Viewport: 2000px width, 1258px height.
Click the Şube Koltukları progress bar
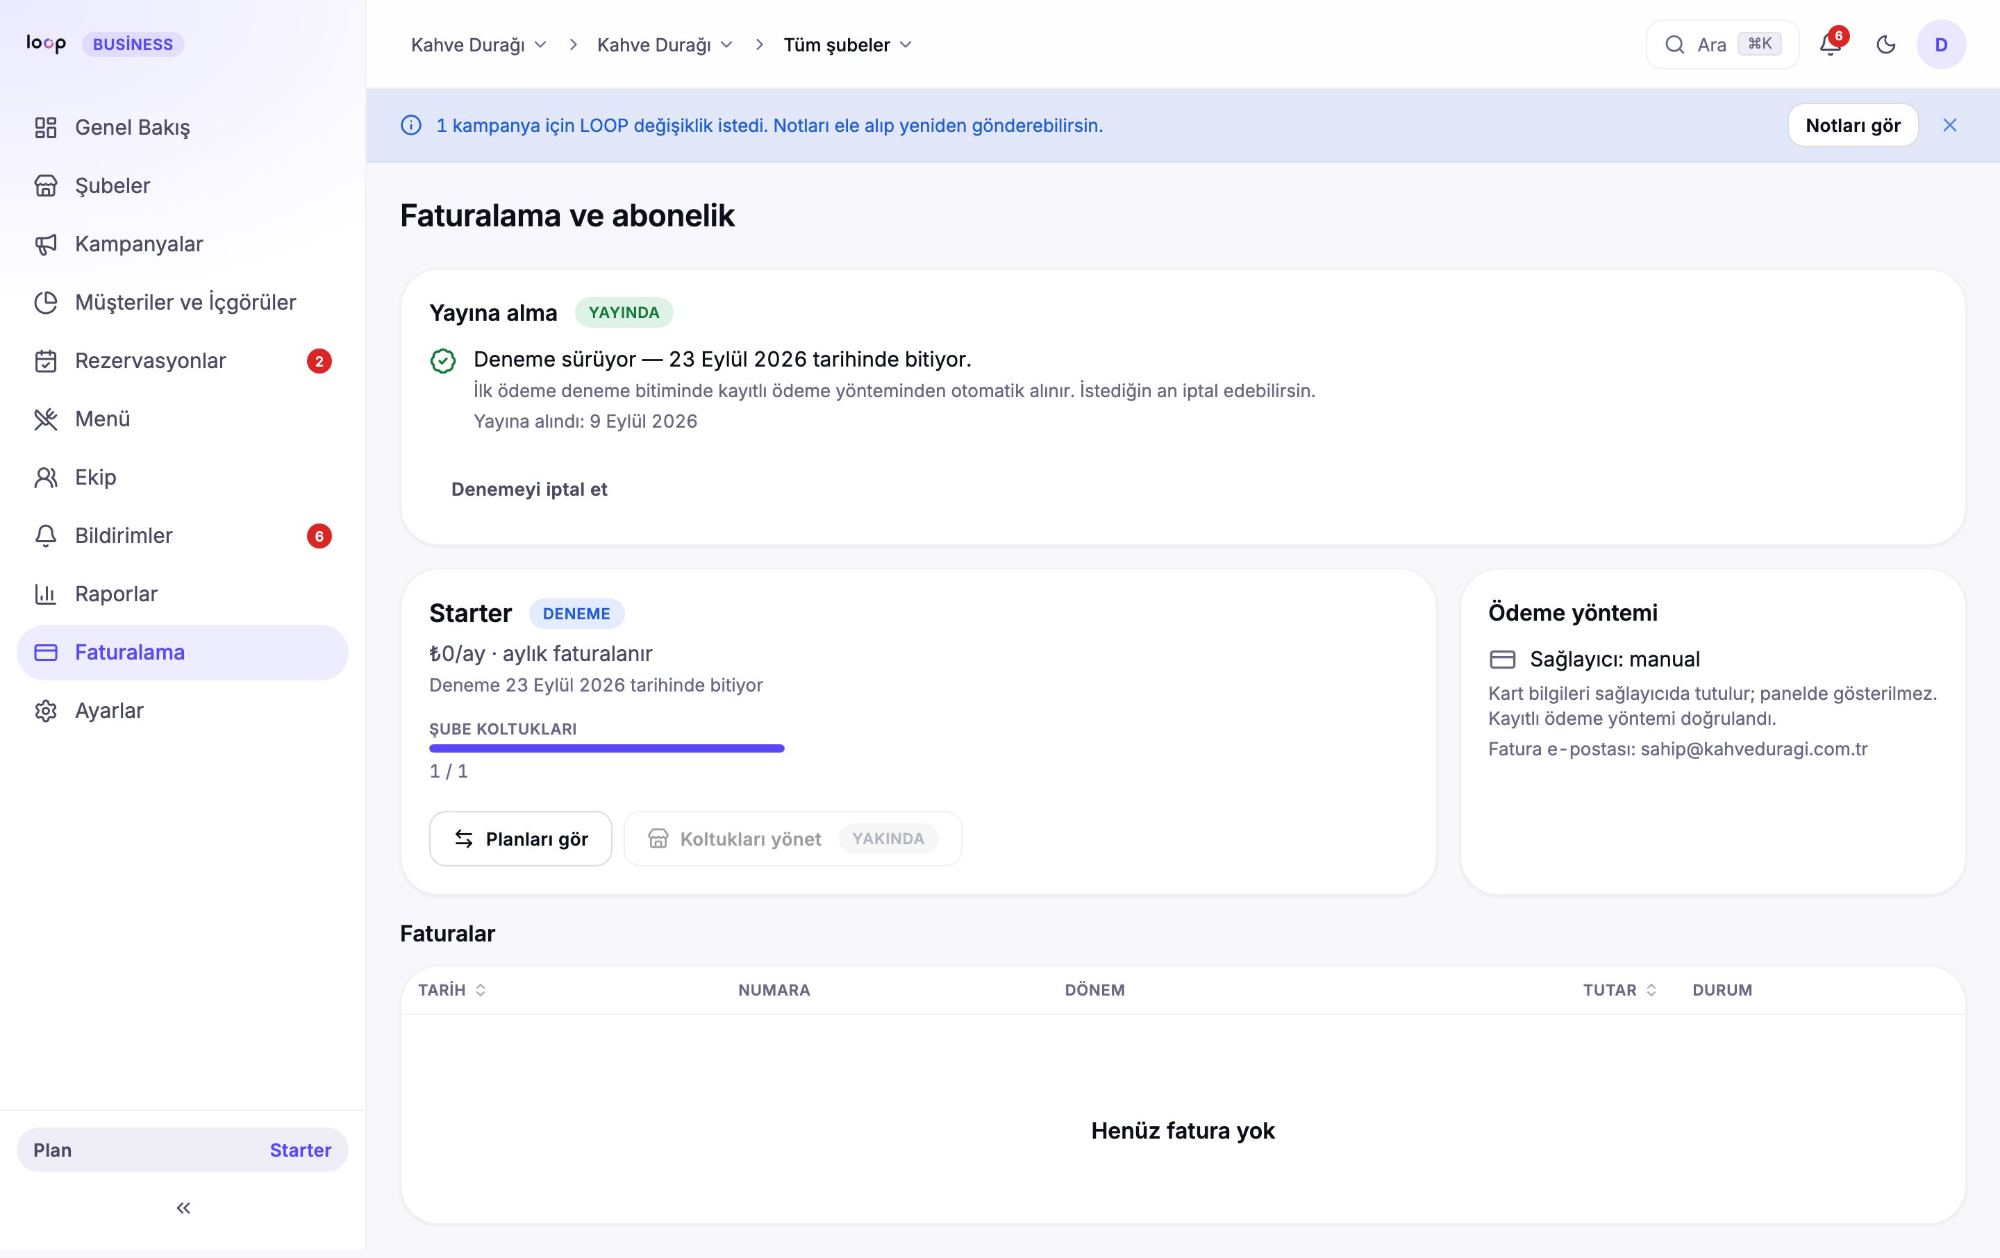(x=607, y=748)
